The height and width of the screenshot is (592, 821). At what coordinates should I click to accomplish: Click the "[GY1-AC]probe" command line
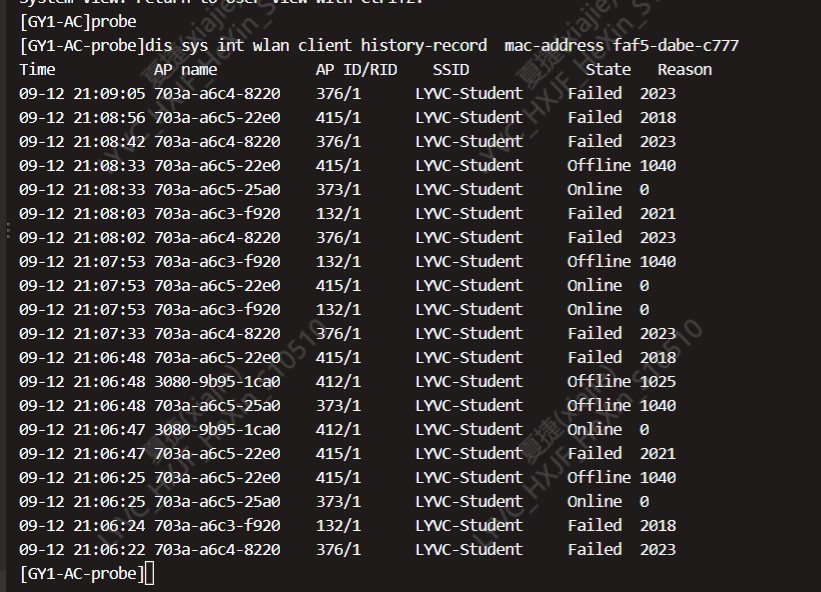coord(78,21)
